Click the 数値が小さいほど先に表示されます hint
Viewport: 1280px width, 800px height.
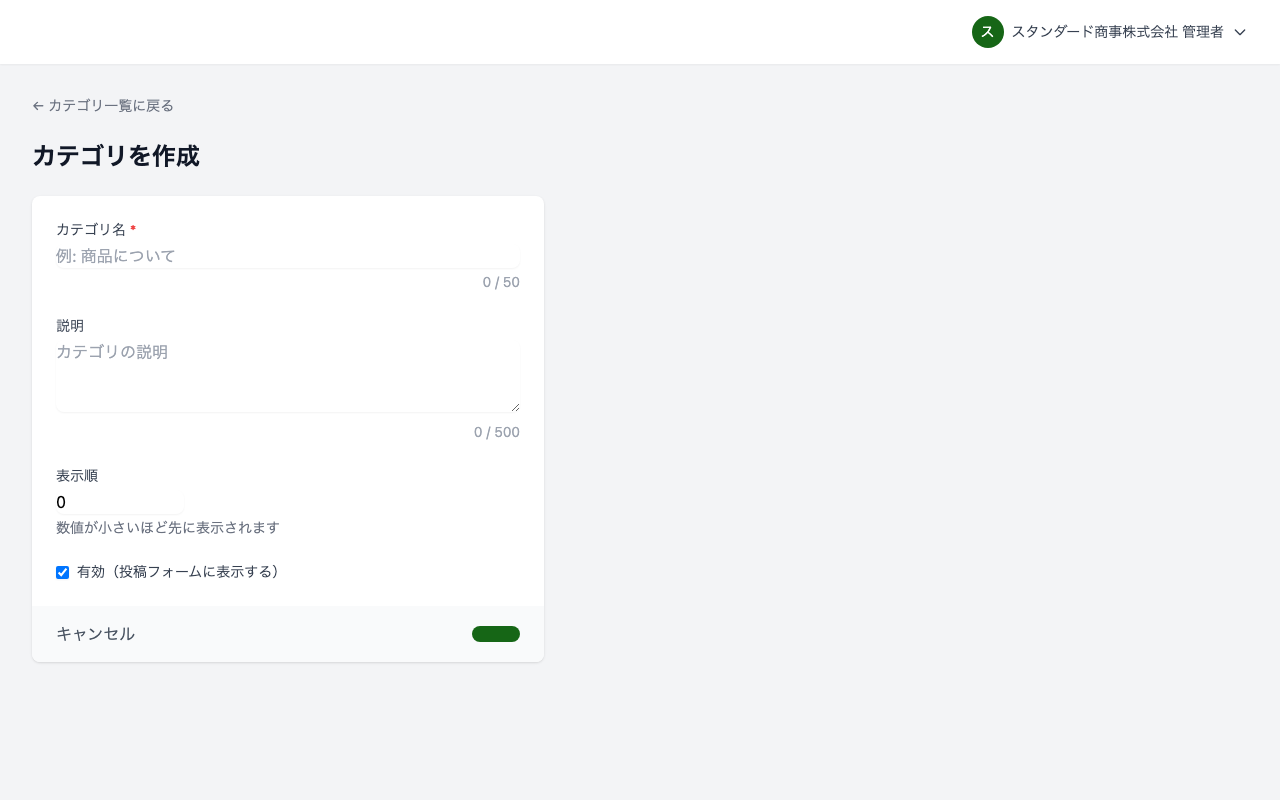point(168,528)
